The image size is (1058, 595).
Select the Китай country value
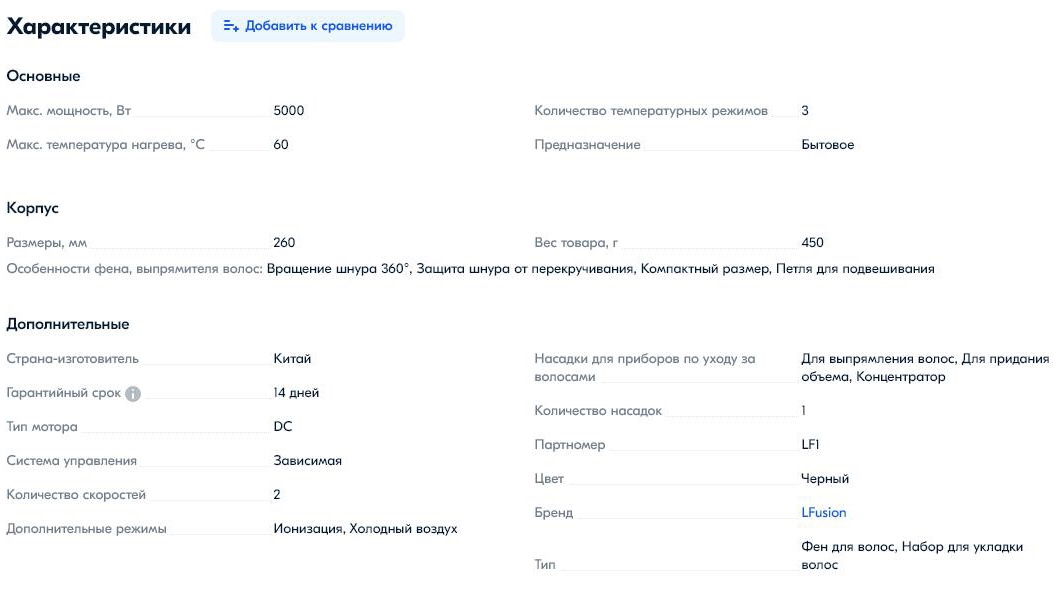click(x=292, y=359)
